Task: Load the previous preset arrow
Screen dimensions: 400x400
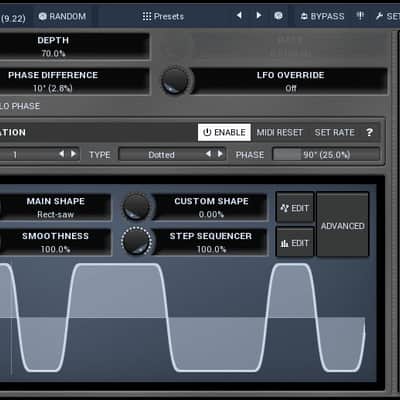Action: pos(239,15)
